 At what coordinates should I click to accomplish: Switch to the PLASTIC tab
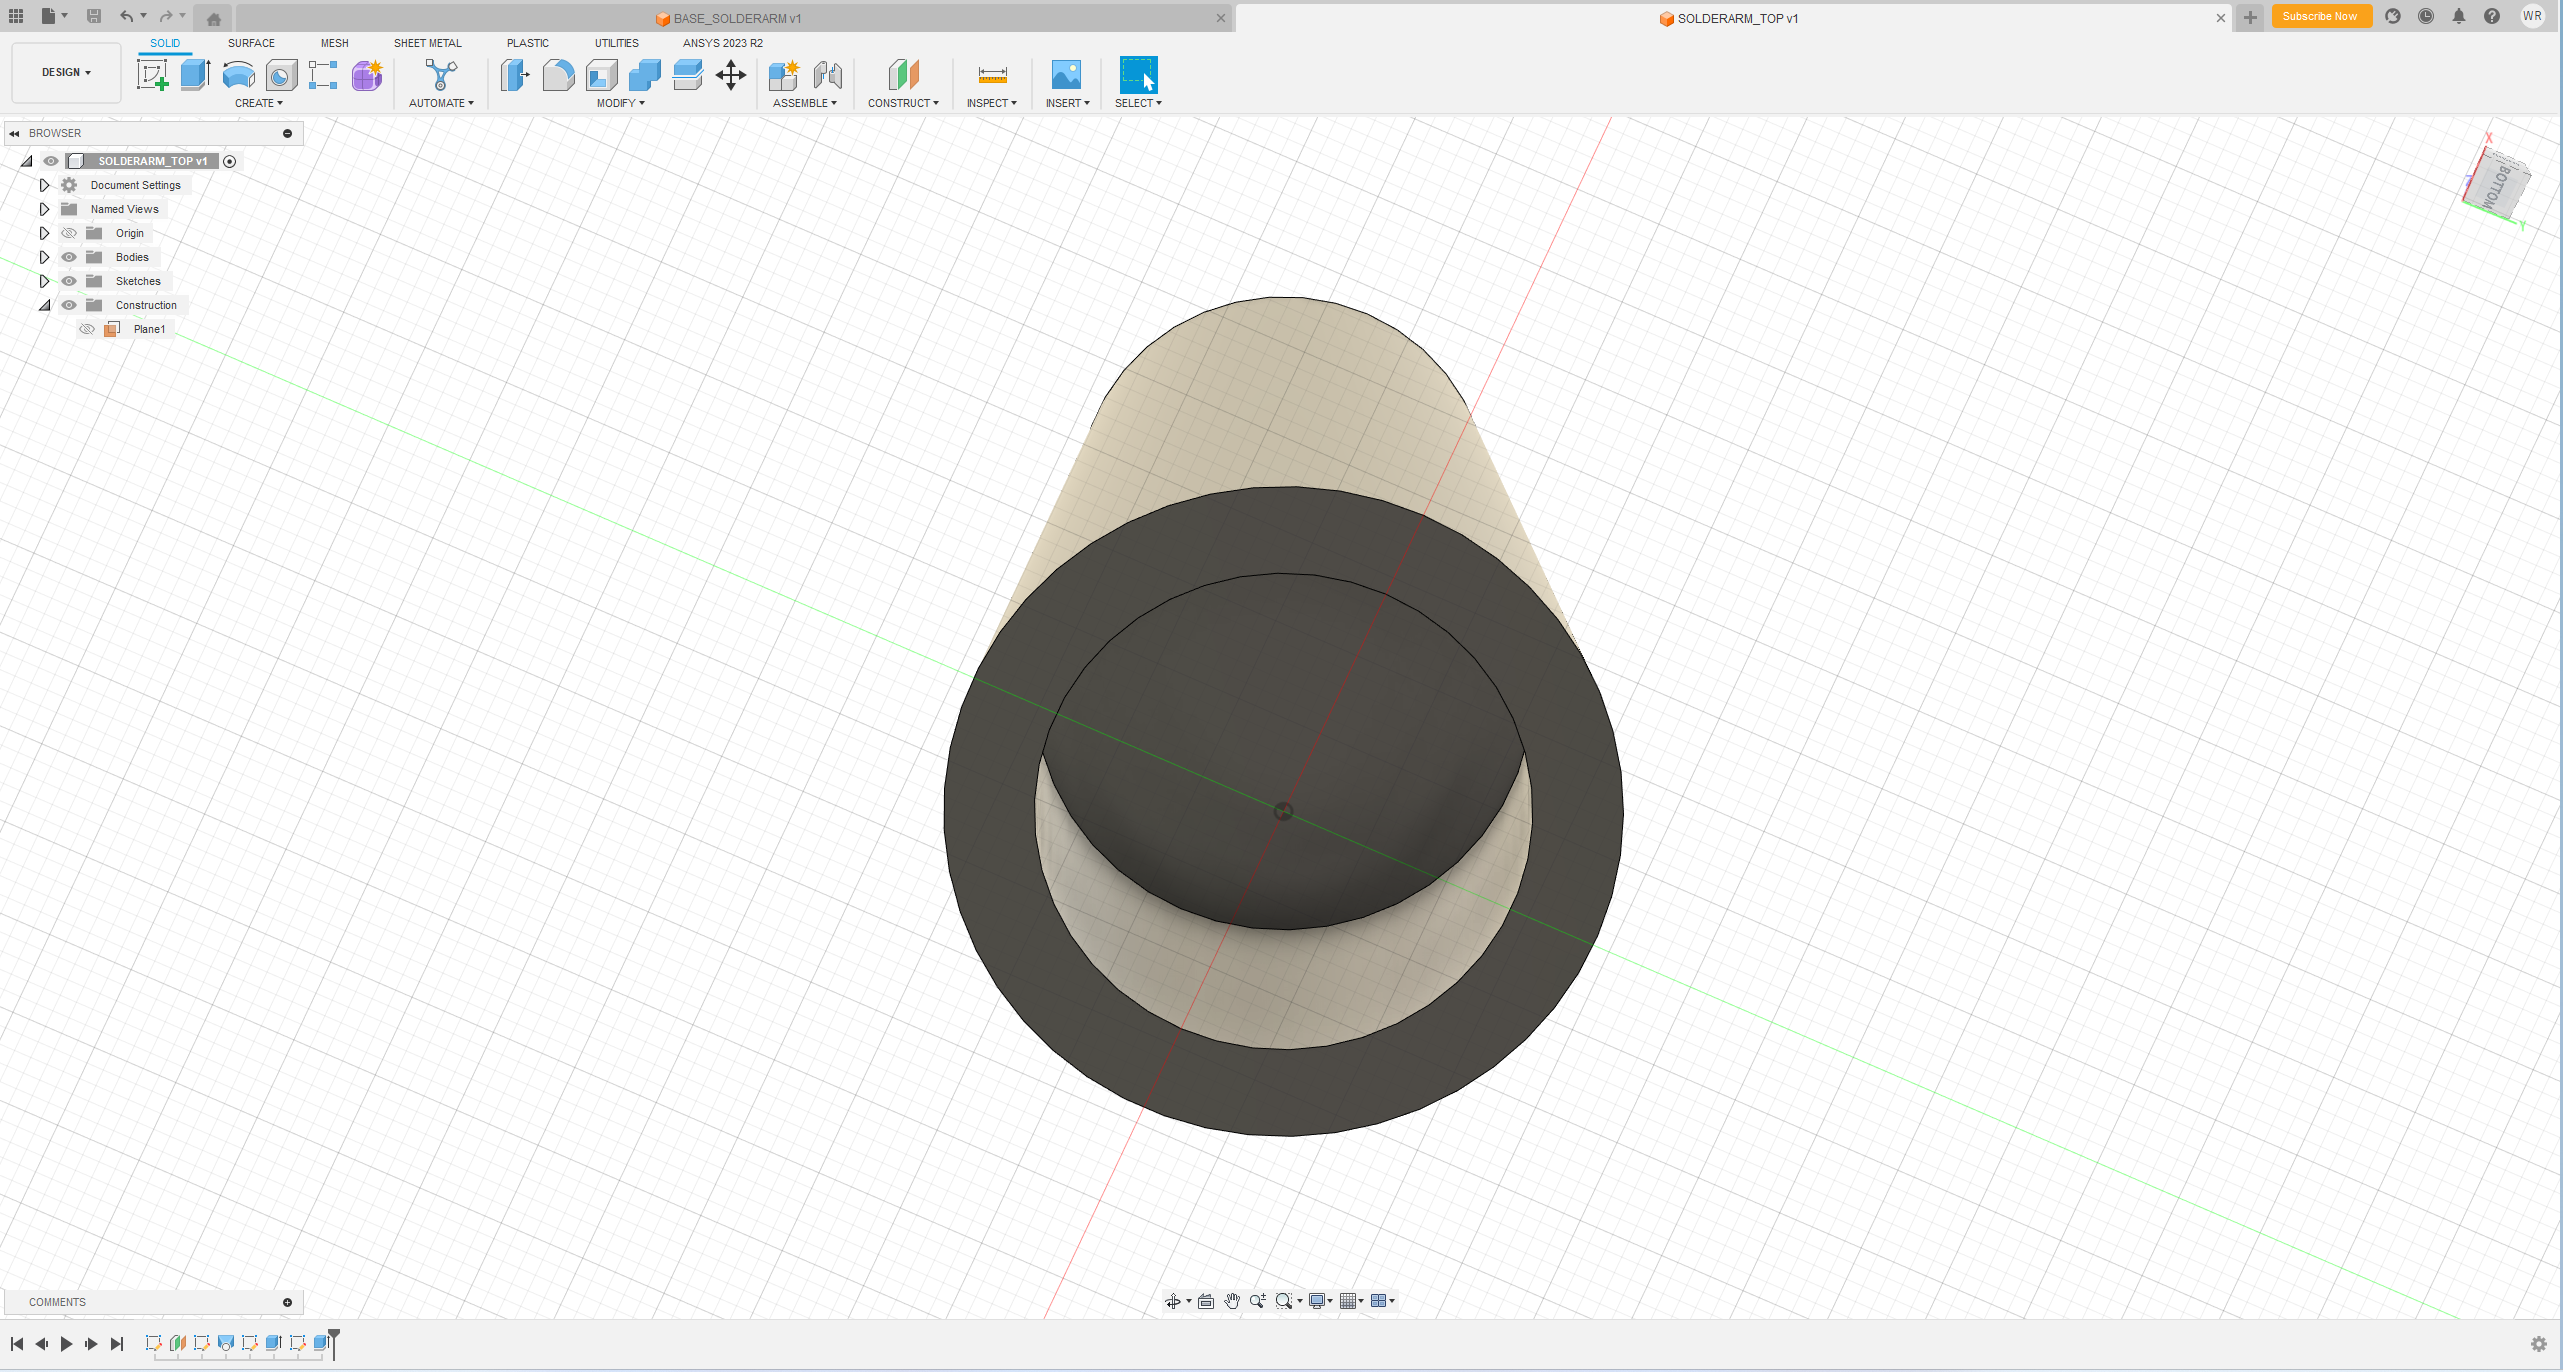(x=527, y=43)
